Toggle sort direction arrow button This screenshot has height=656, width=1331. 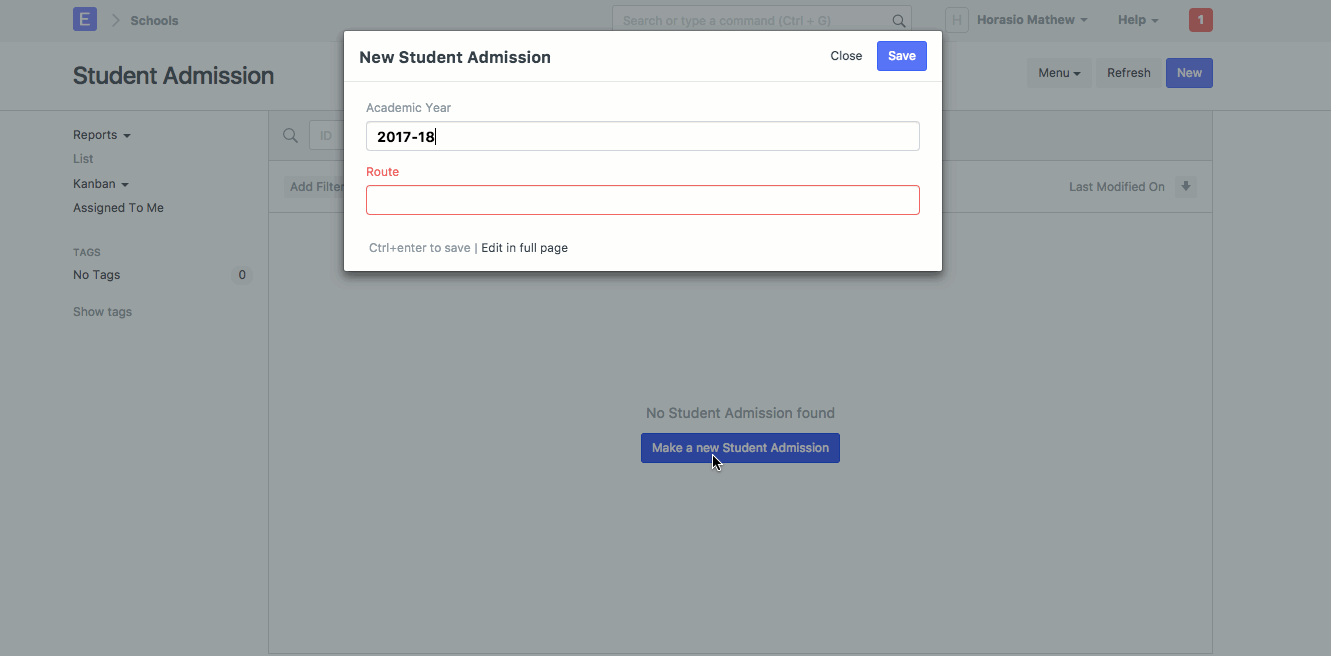(1185, 187)
